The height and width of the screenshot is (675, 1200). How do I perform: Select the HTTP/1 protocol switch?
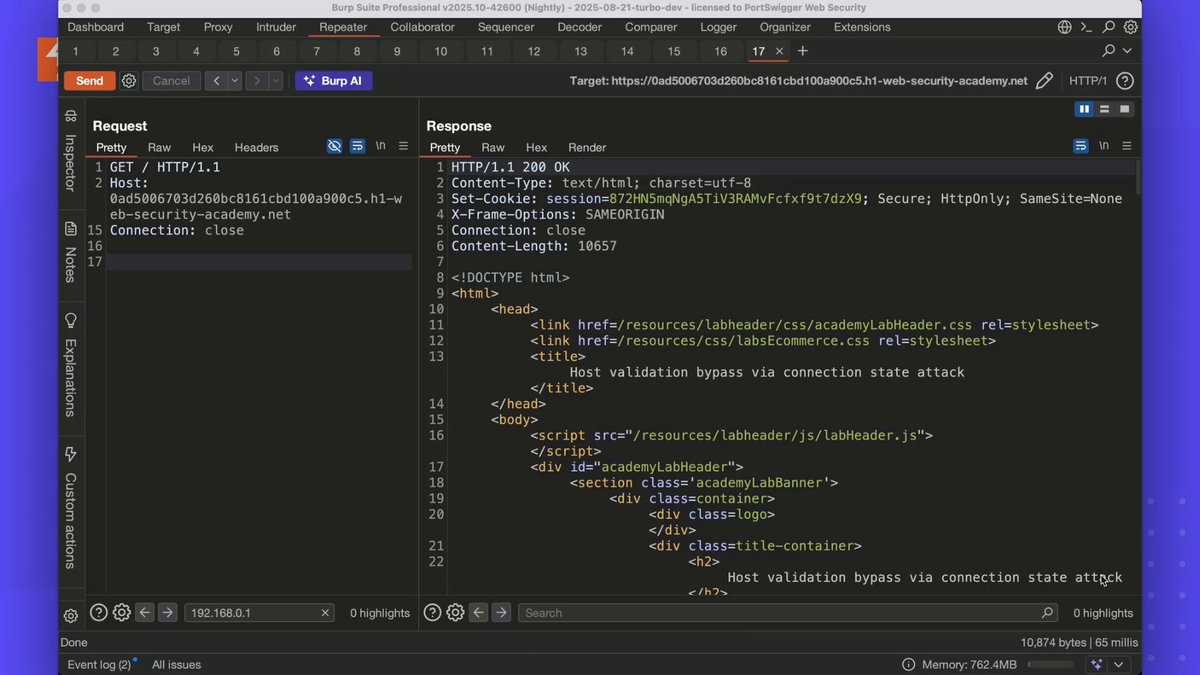tap(1088, 81)
